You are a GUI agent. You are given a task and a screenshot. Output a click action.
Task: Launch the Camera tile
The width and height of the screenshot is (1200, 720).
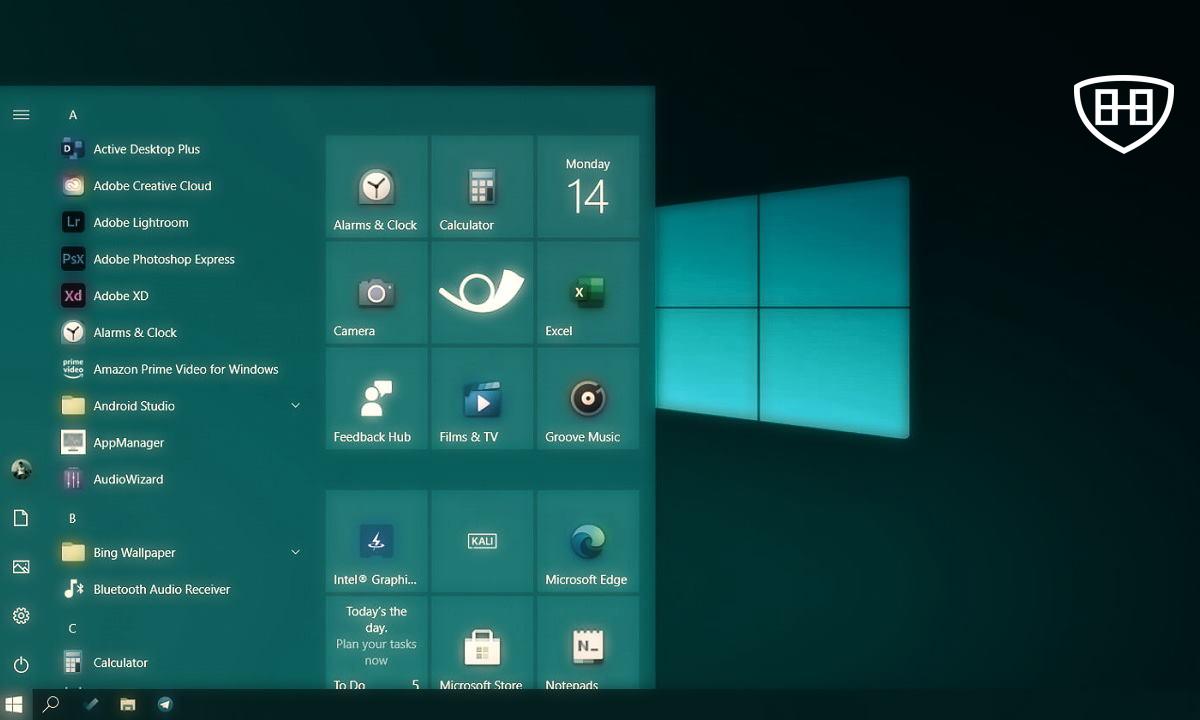pyautogui.click(x=376, y=293)
